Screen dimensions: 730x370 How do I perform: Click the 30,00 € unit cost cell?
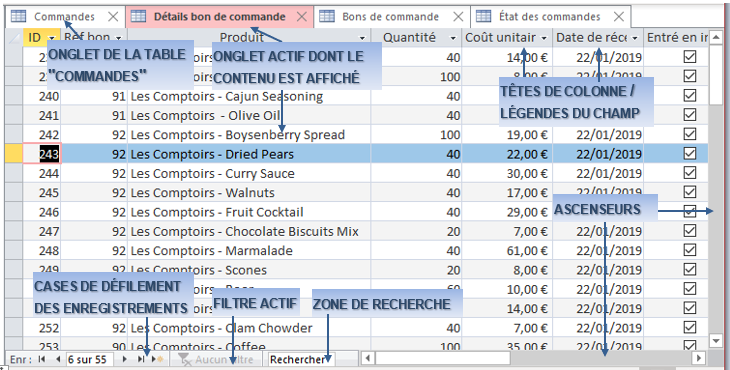507,174
